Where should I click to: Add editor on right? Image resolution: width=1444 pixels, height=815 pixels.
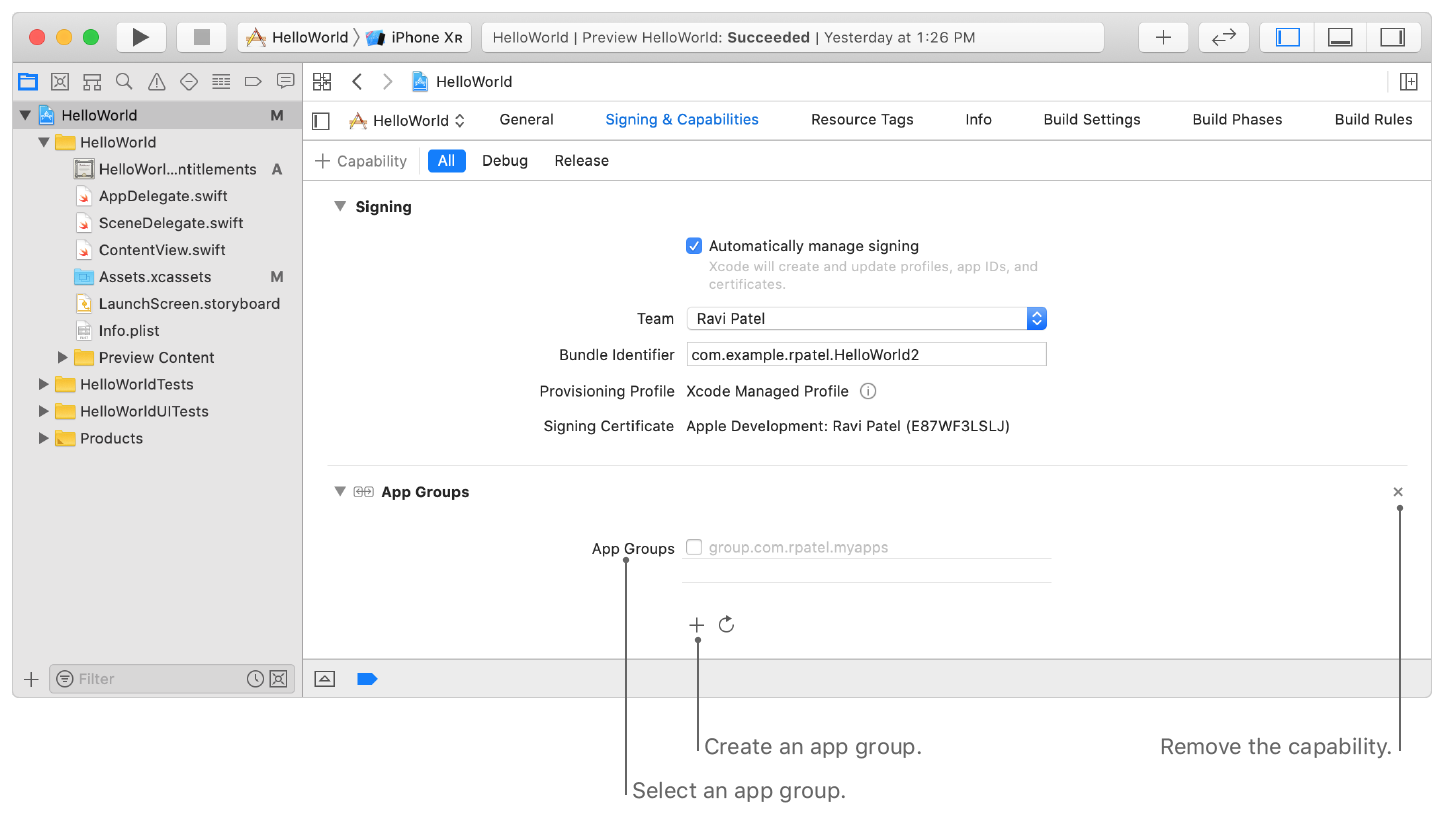click(x=1408, y=82)
